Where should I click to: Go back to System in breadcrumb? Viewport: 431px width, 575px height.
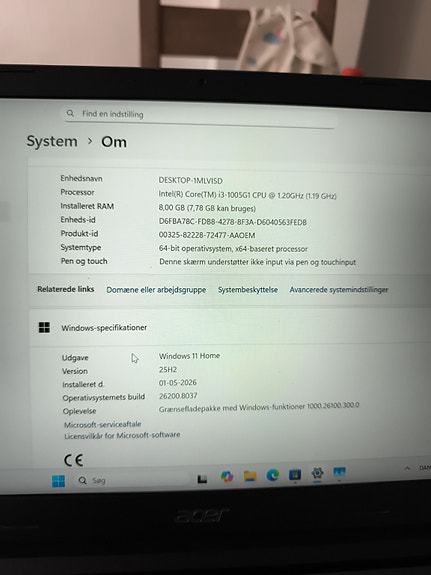(52, 141)
